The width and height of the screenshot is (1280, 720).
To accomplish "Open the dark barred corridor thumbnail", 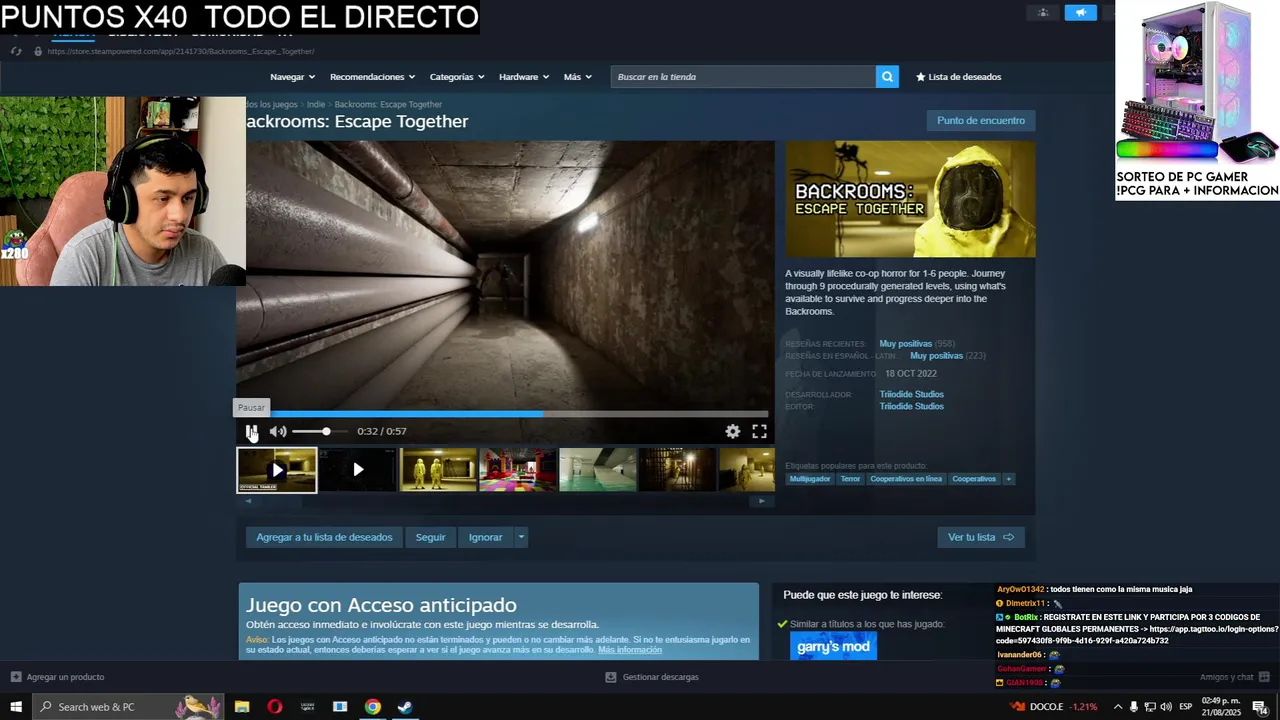I will (678, 470).
